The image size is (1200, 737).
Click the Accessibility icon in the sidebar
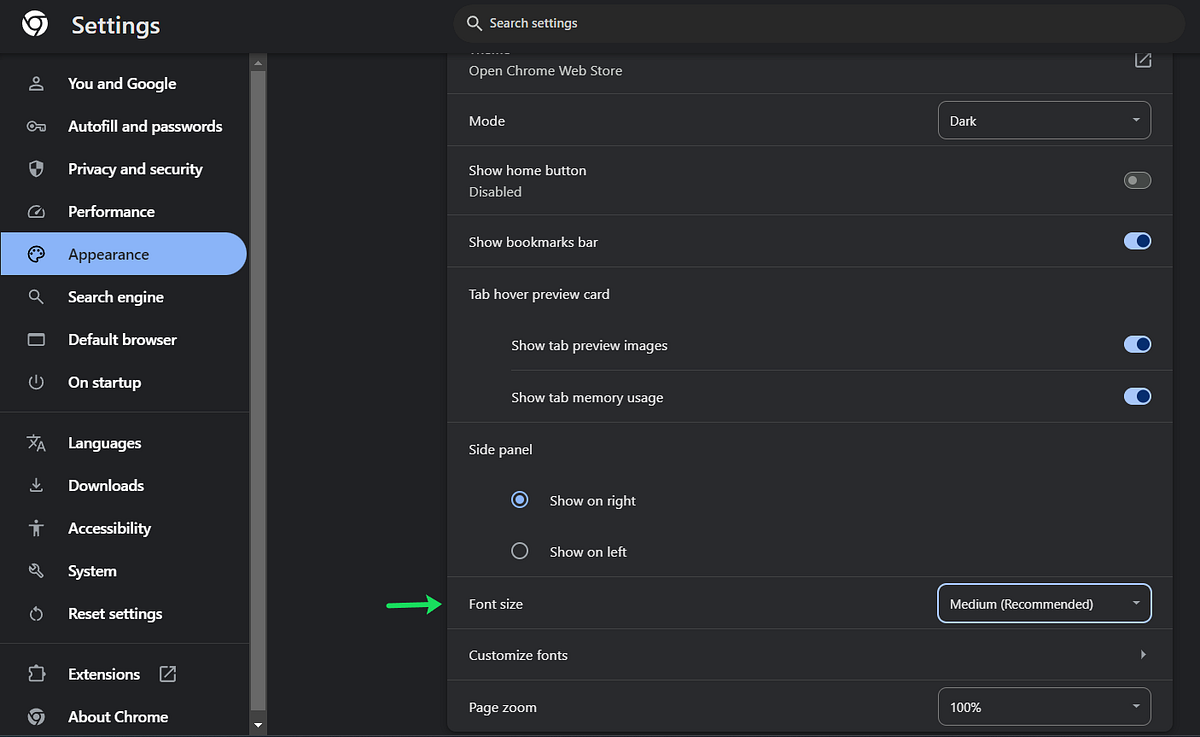tap(37, 528)
